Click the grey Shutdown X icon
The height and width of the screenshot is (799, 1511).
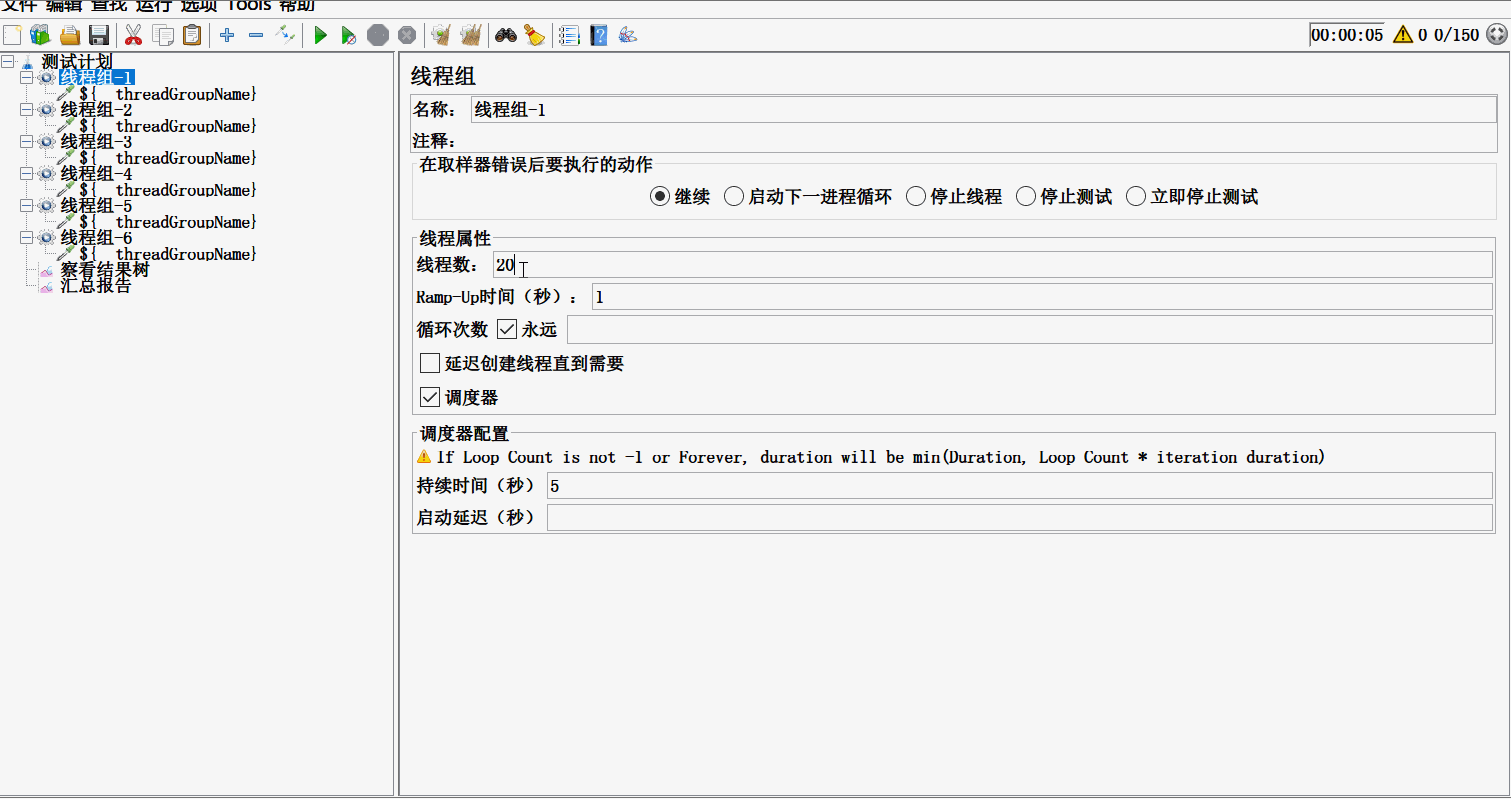[406, 36]
